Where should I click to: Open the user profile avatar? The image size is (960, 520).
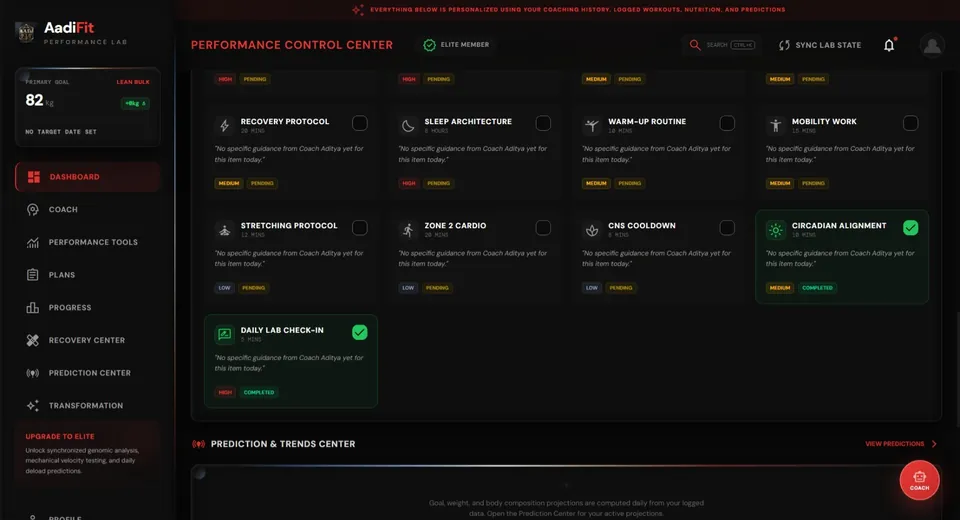point(932,45)
